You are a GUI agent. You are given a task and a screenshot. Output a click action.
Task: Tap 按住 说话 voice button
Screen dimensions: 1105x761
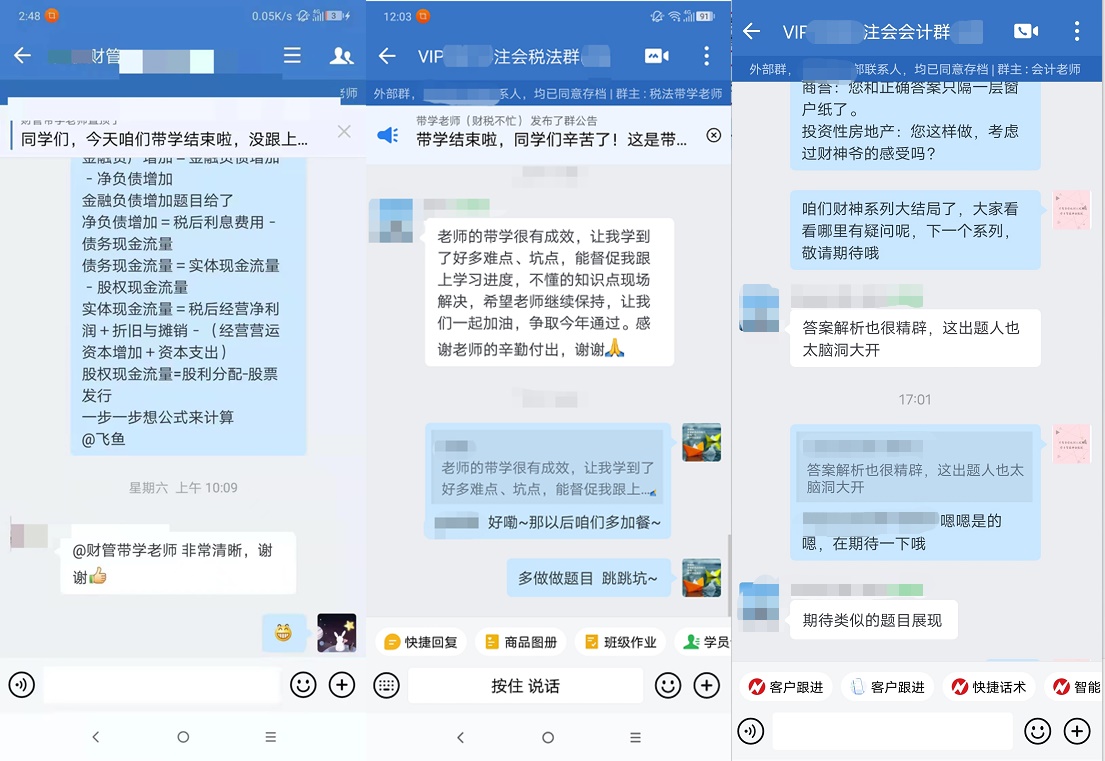point(526,686)
